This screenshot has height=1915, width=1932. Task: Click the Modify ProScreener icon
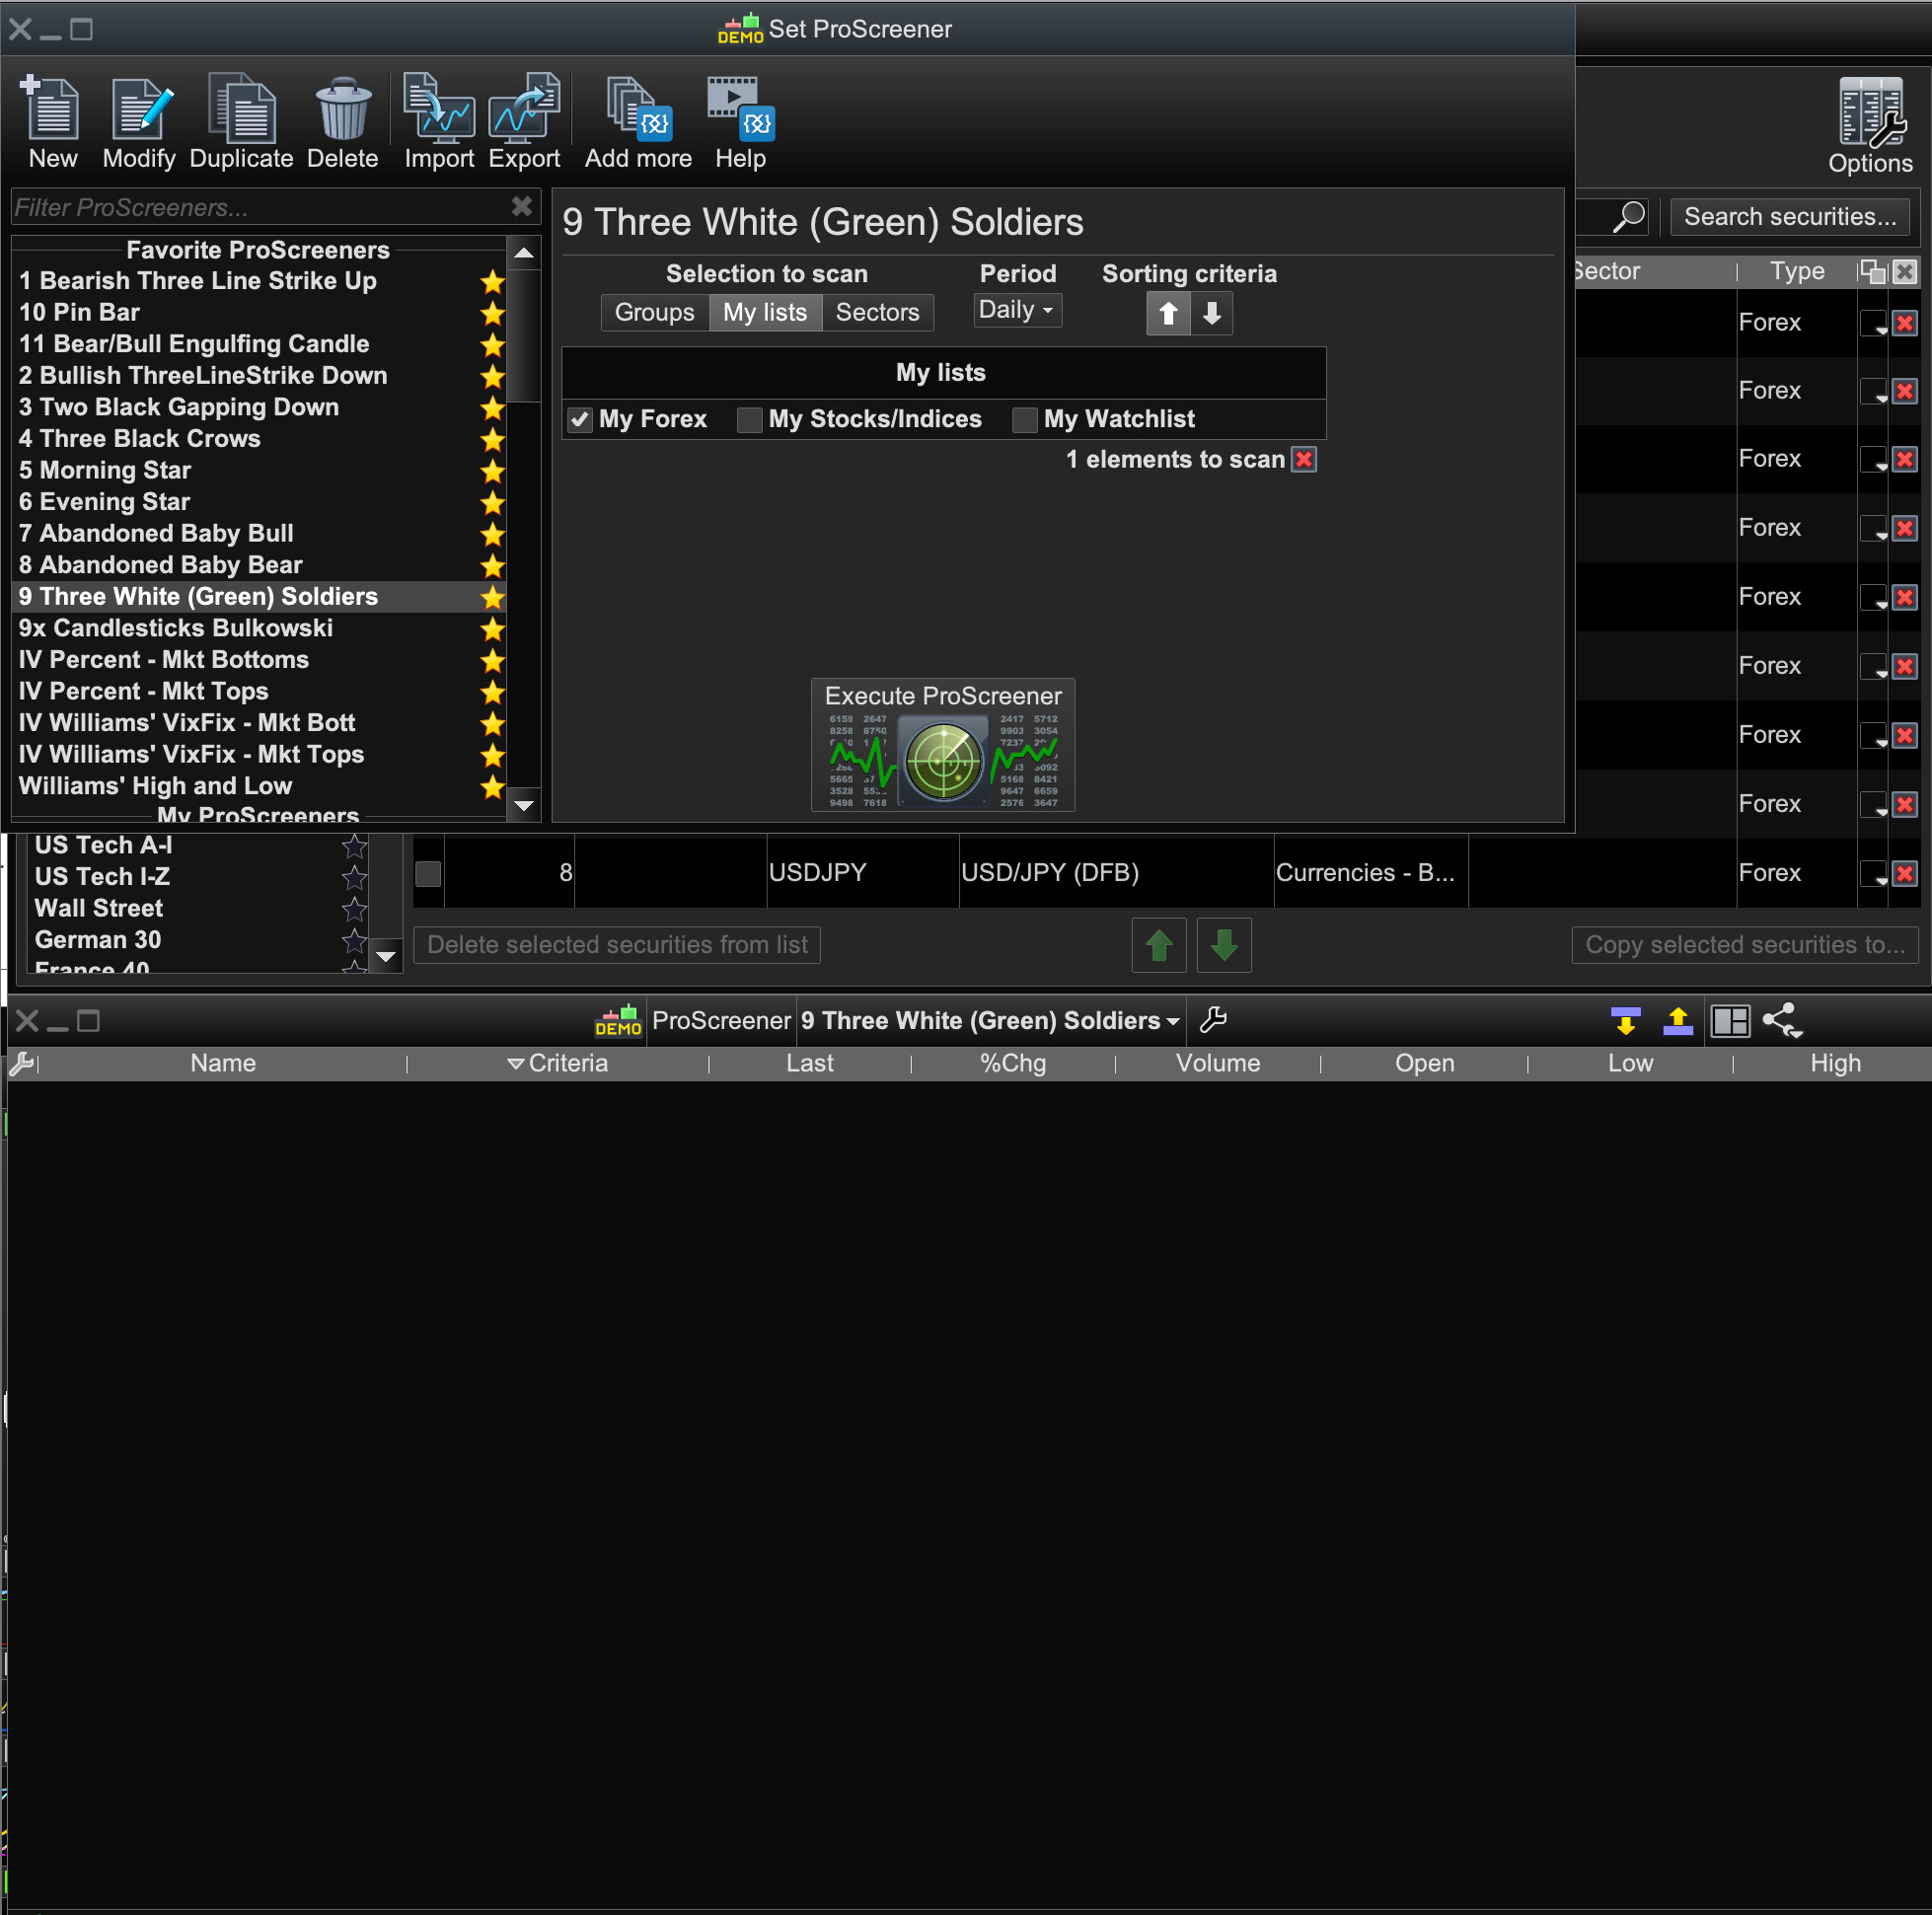pos(139,109)
